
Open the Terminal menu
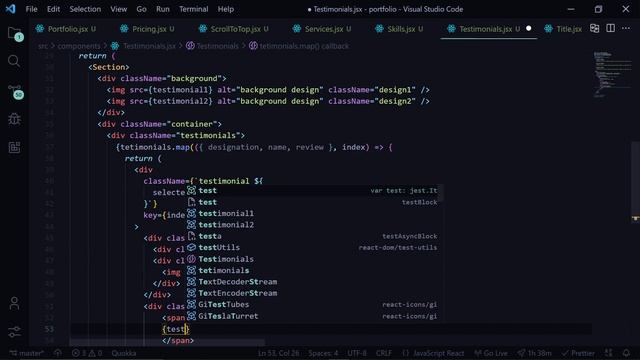click(x=193, y=9)
